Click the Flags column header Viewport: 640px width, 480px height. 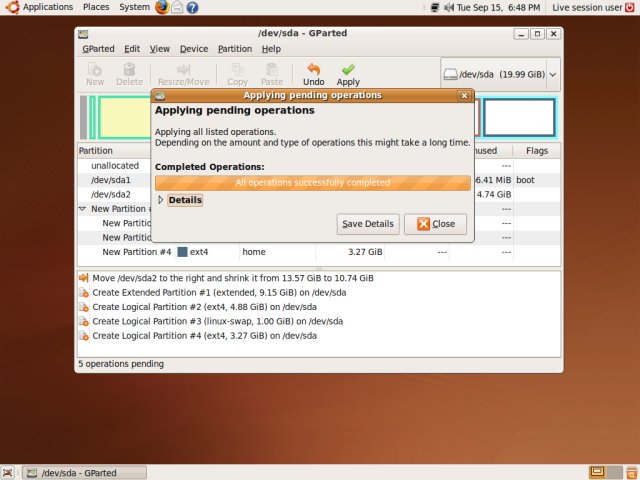537,151
